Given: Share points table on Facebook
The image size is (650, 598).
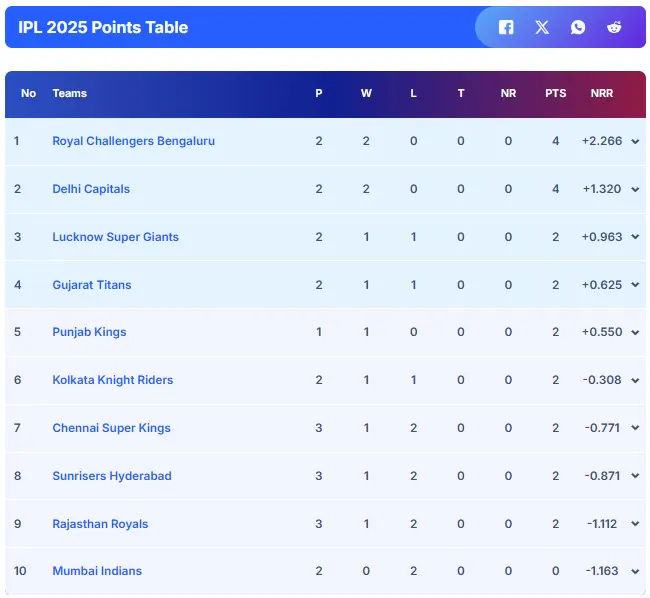Looking at the screenshot, I should (x=506, y=27).
